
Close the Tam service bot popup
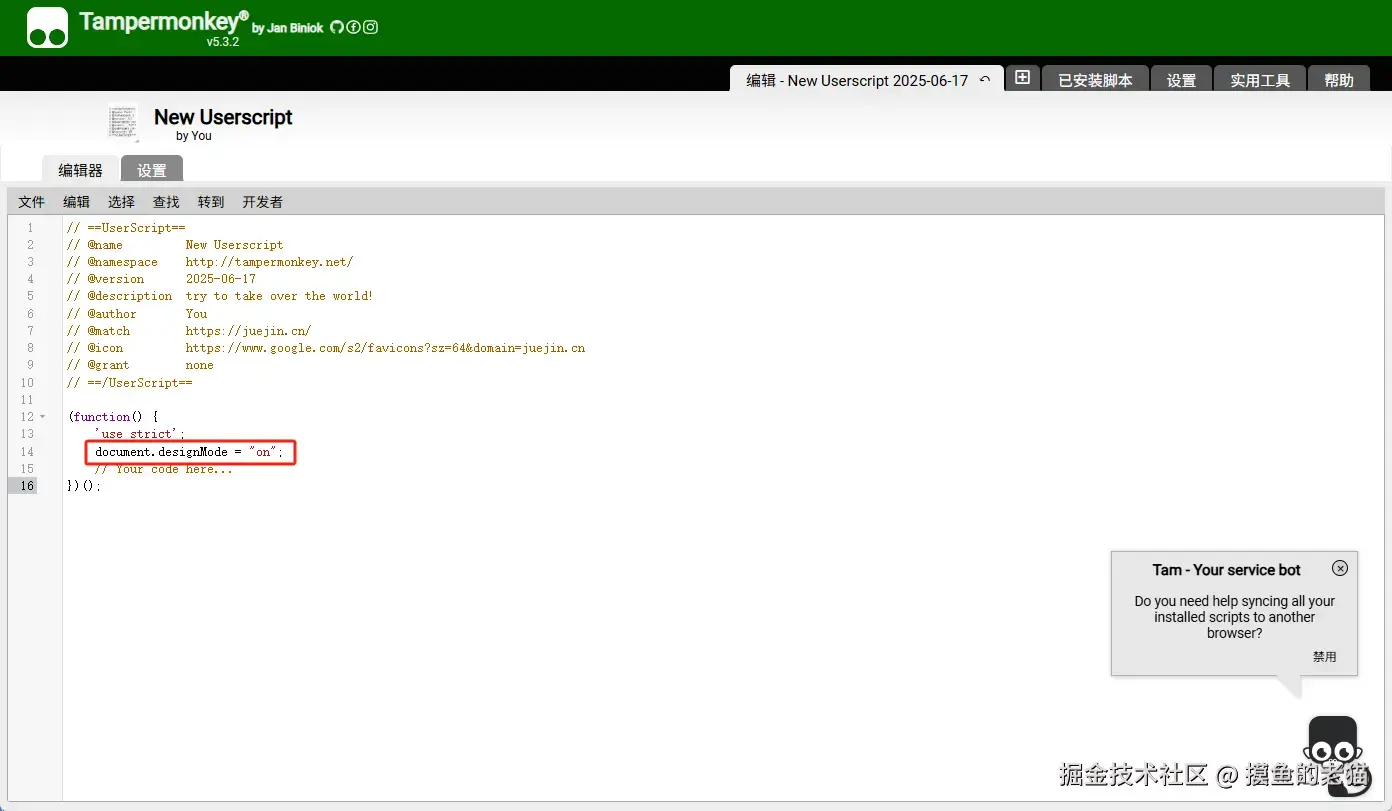pyautogui.click(x=1340, y=568)
